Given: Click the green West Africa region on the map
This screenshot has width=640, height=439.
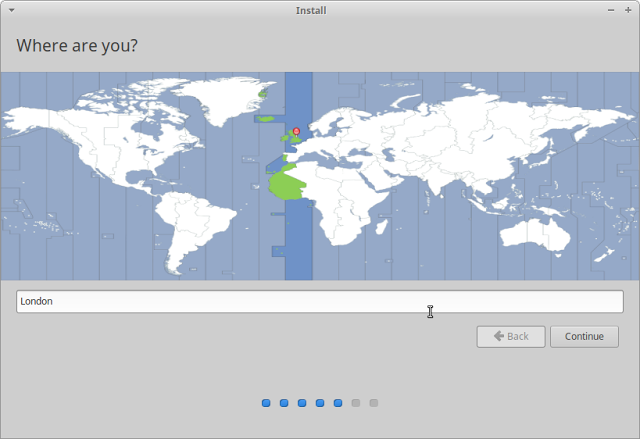Looking at the screenshot, I should 286,185.
